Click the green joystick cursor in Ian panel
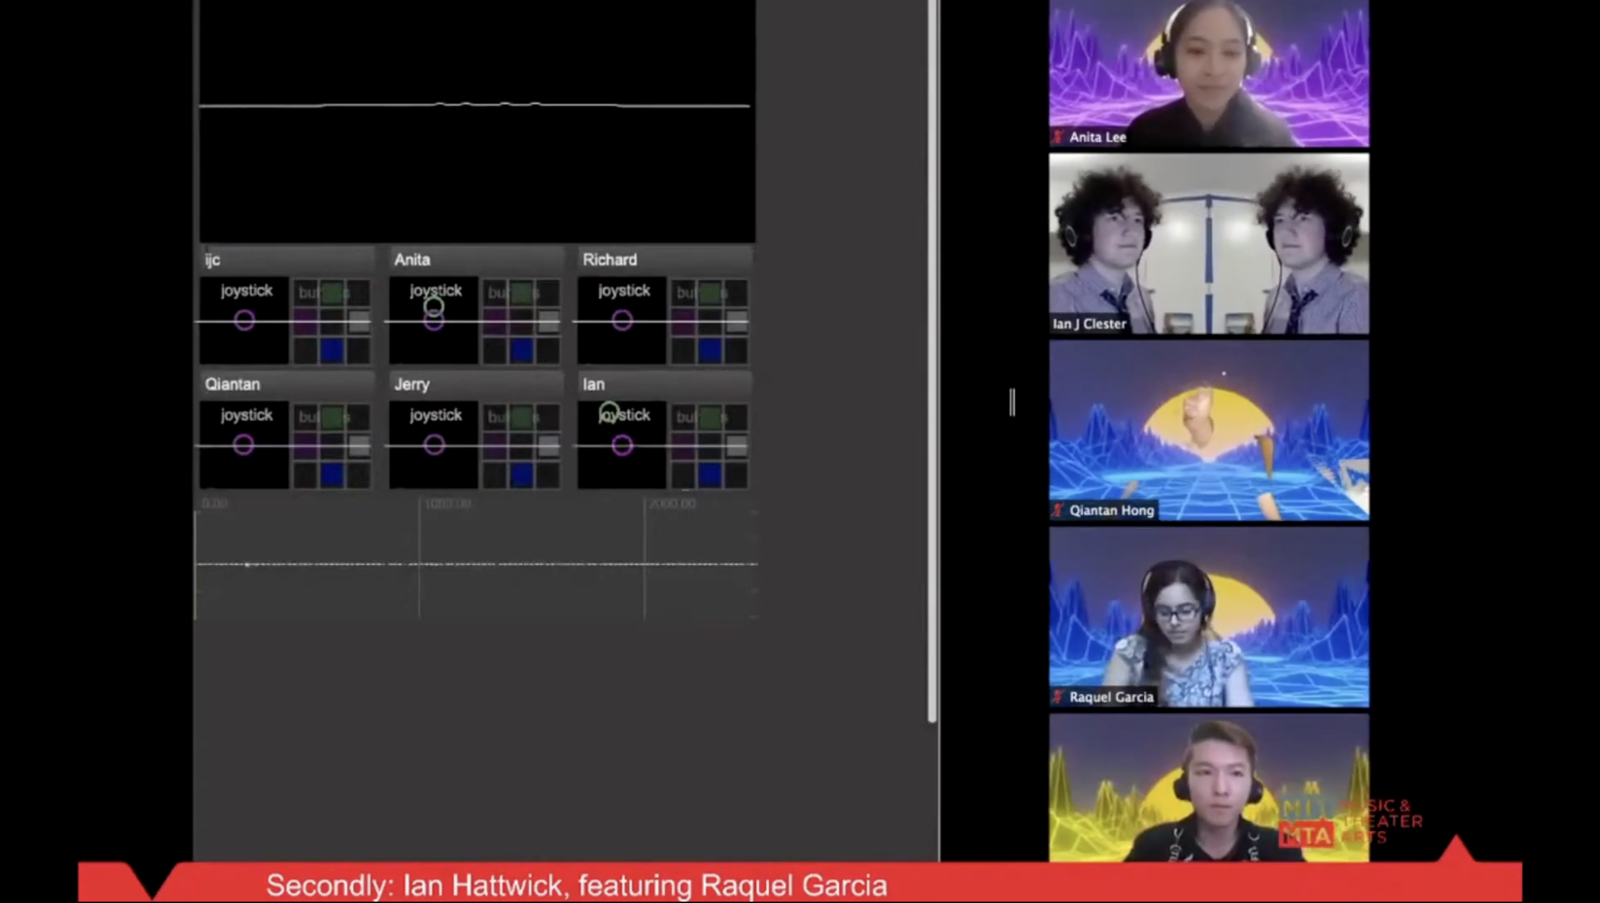This screenshot has width=1600, height=903. click(609, 411)
